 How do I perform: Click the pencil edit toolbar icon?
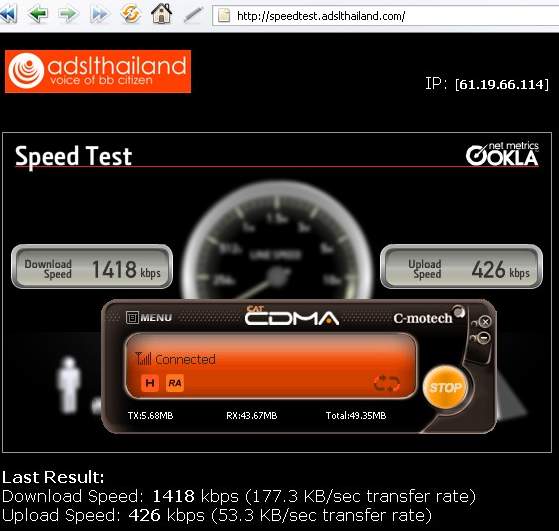(193, 15)
